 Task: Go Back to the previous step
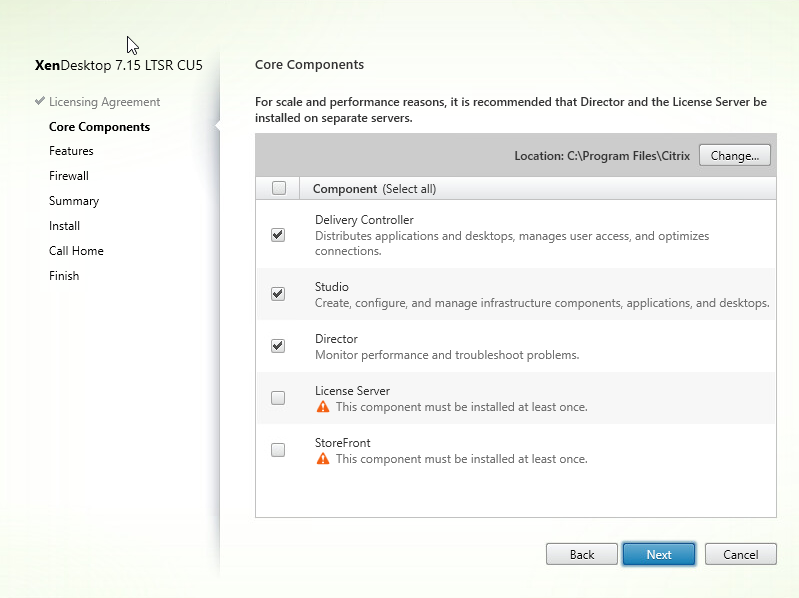581,554
